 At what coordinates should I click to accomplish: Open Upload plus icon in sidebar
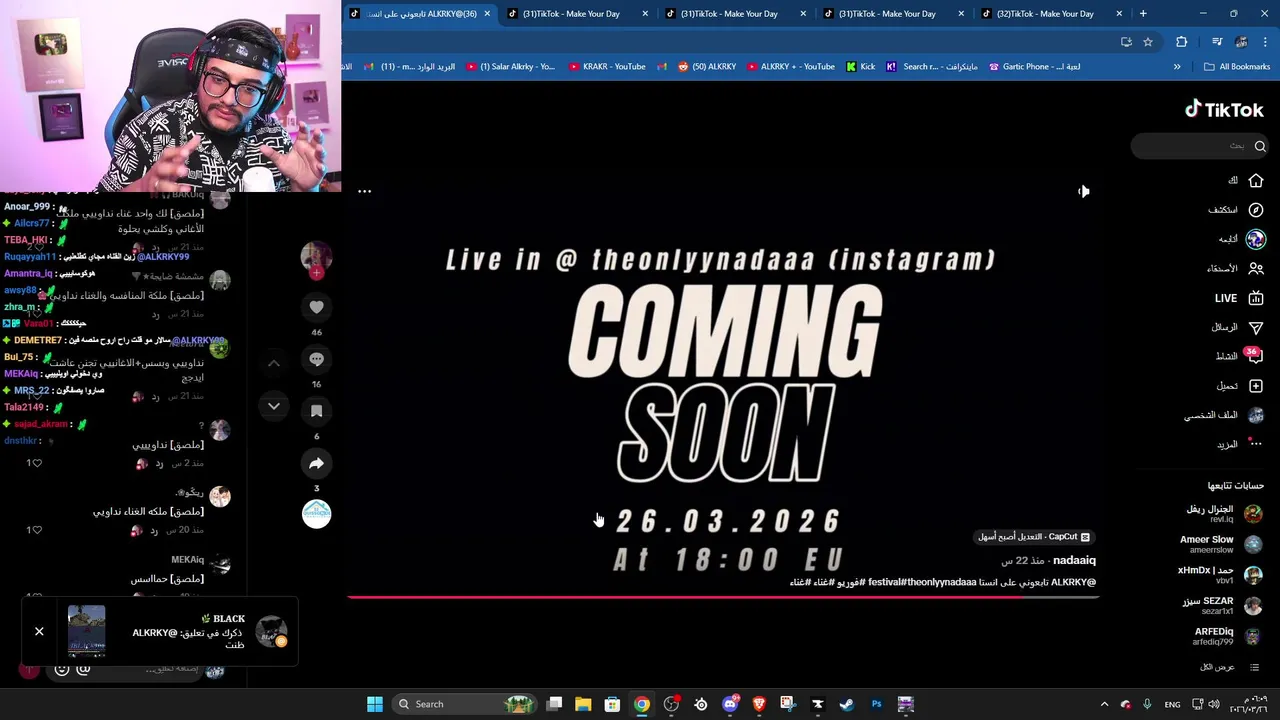click(1256, 386)
